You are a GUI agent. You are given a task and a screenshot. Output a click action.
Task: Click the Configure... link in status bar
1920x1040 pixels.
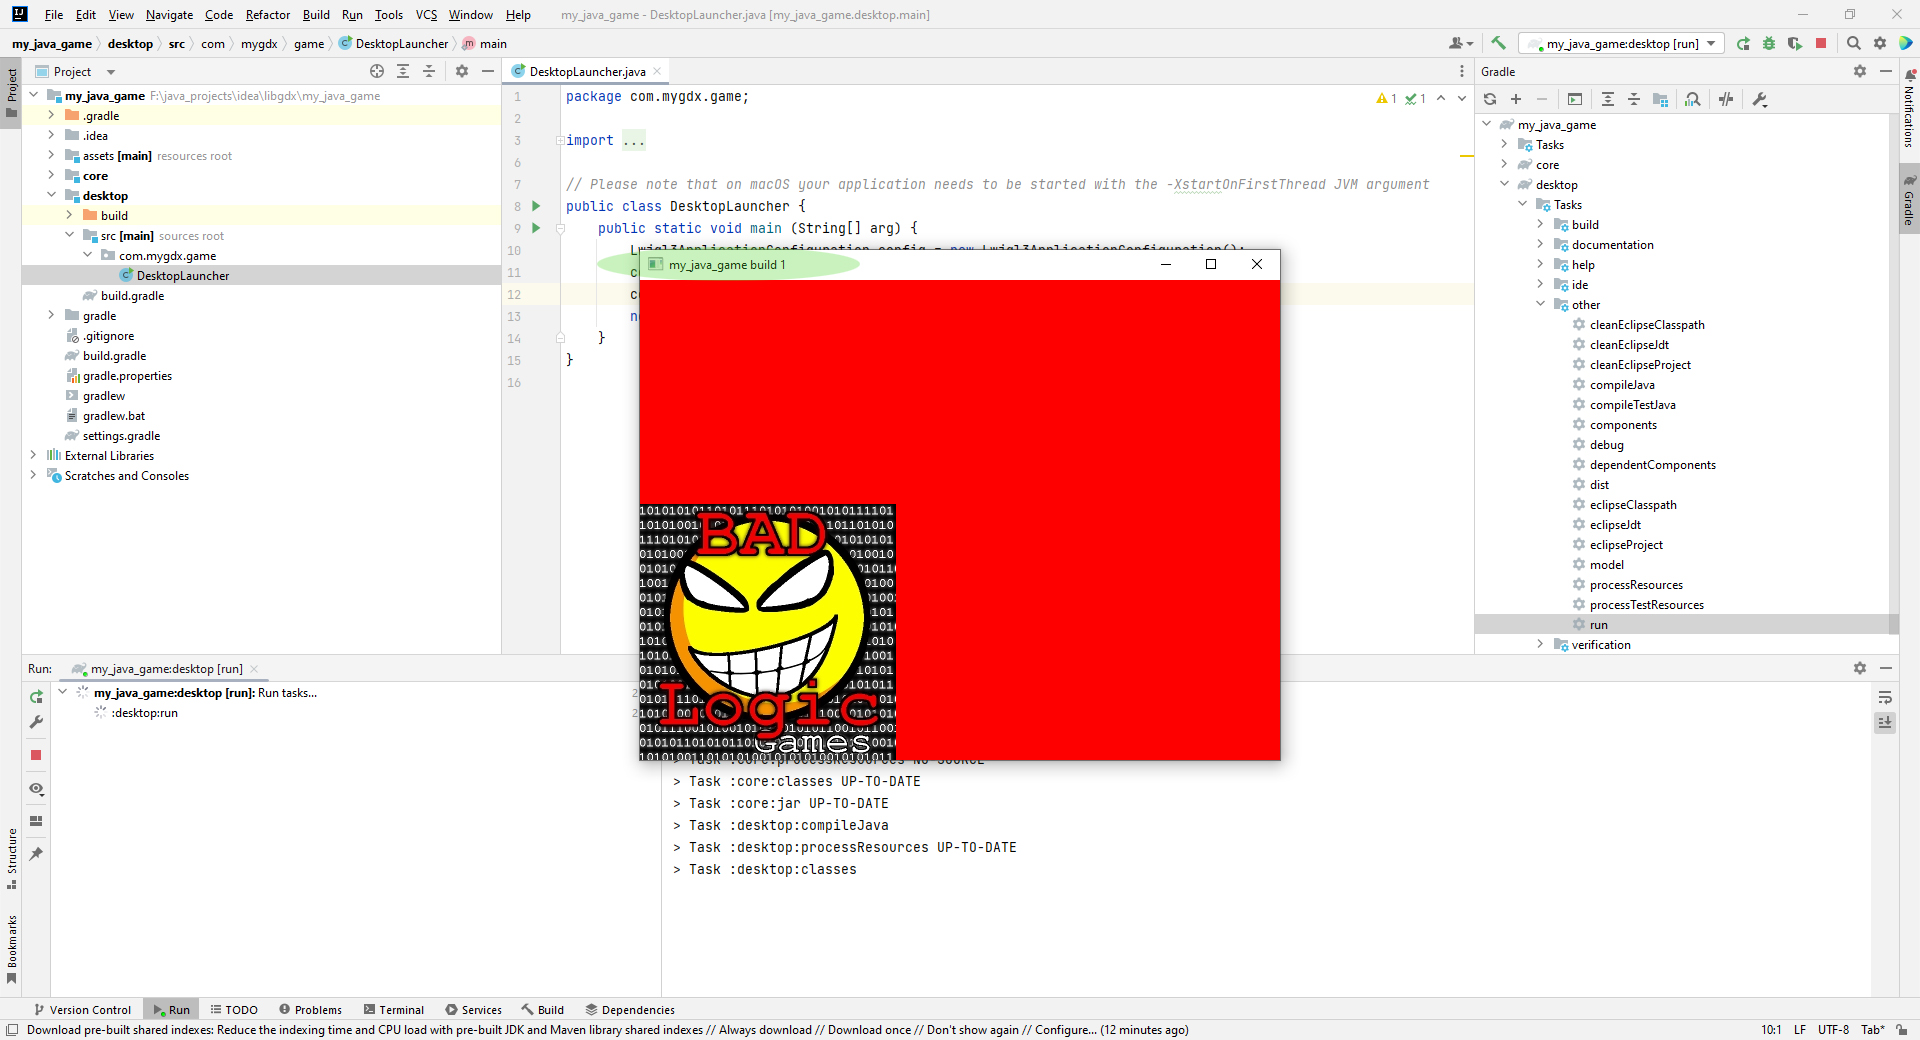1066,1030
